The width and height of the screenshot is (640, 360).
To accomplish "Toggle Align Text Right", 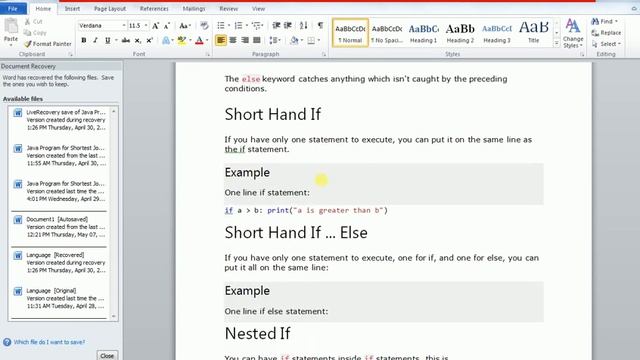I will (x=245, y=40).
